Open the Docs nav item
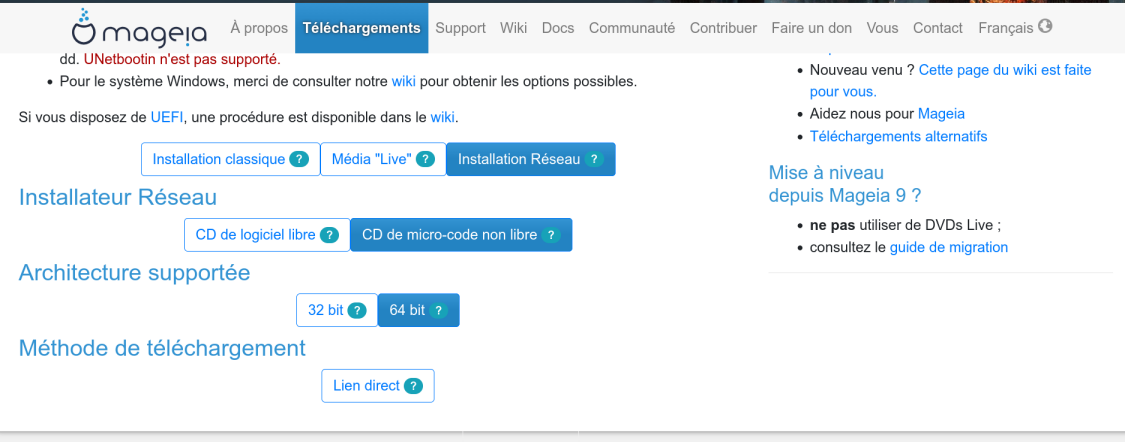Viewport: 1125px width, 442px height. click(558, 28)
